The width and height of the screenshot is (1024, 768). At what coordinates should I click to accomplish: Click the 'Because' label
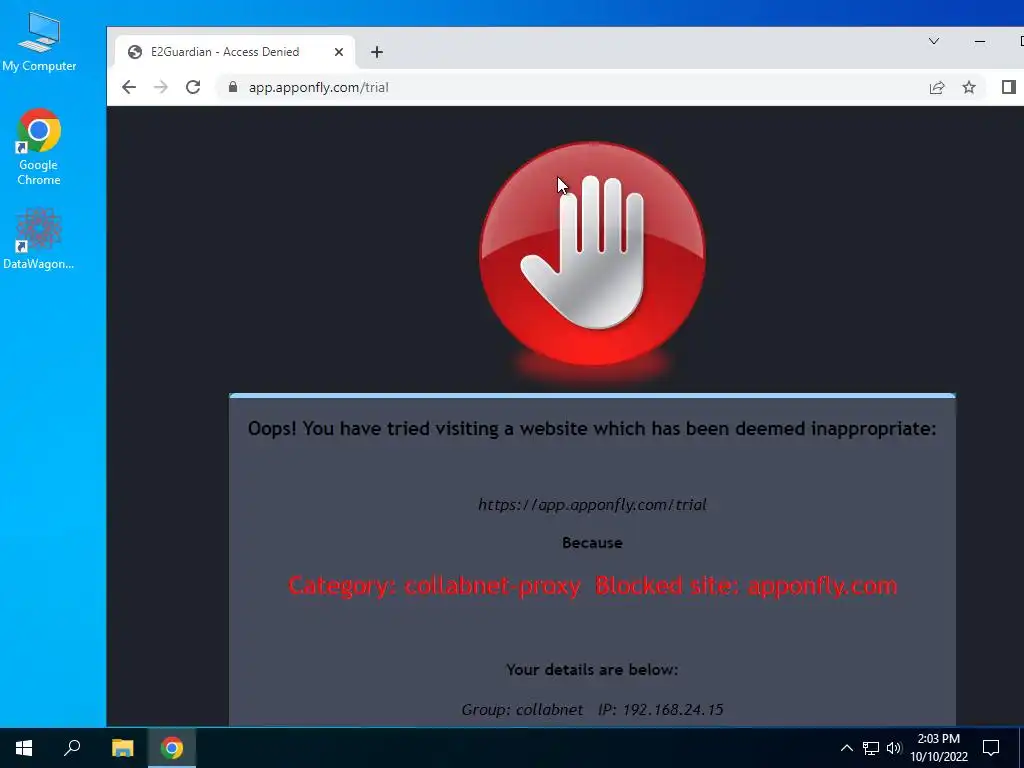point(592,543)
